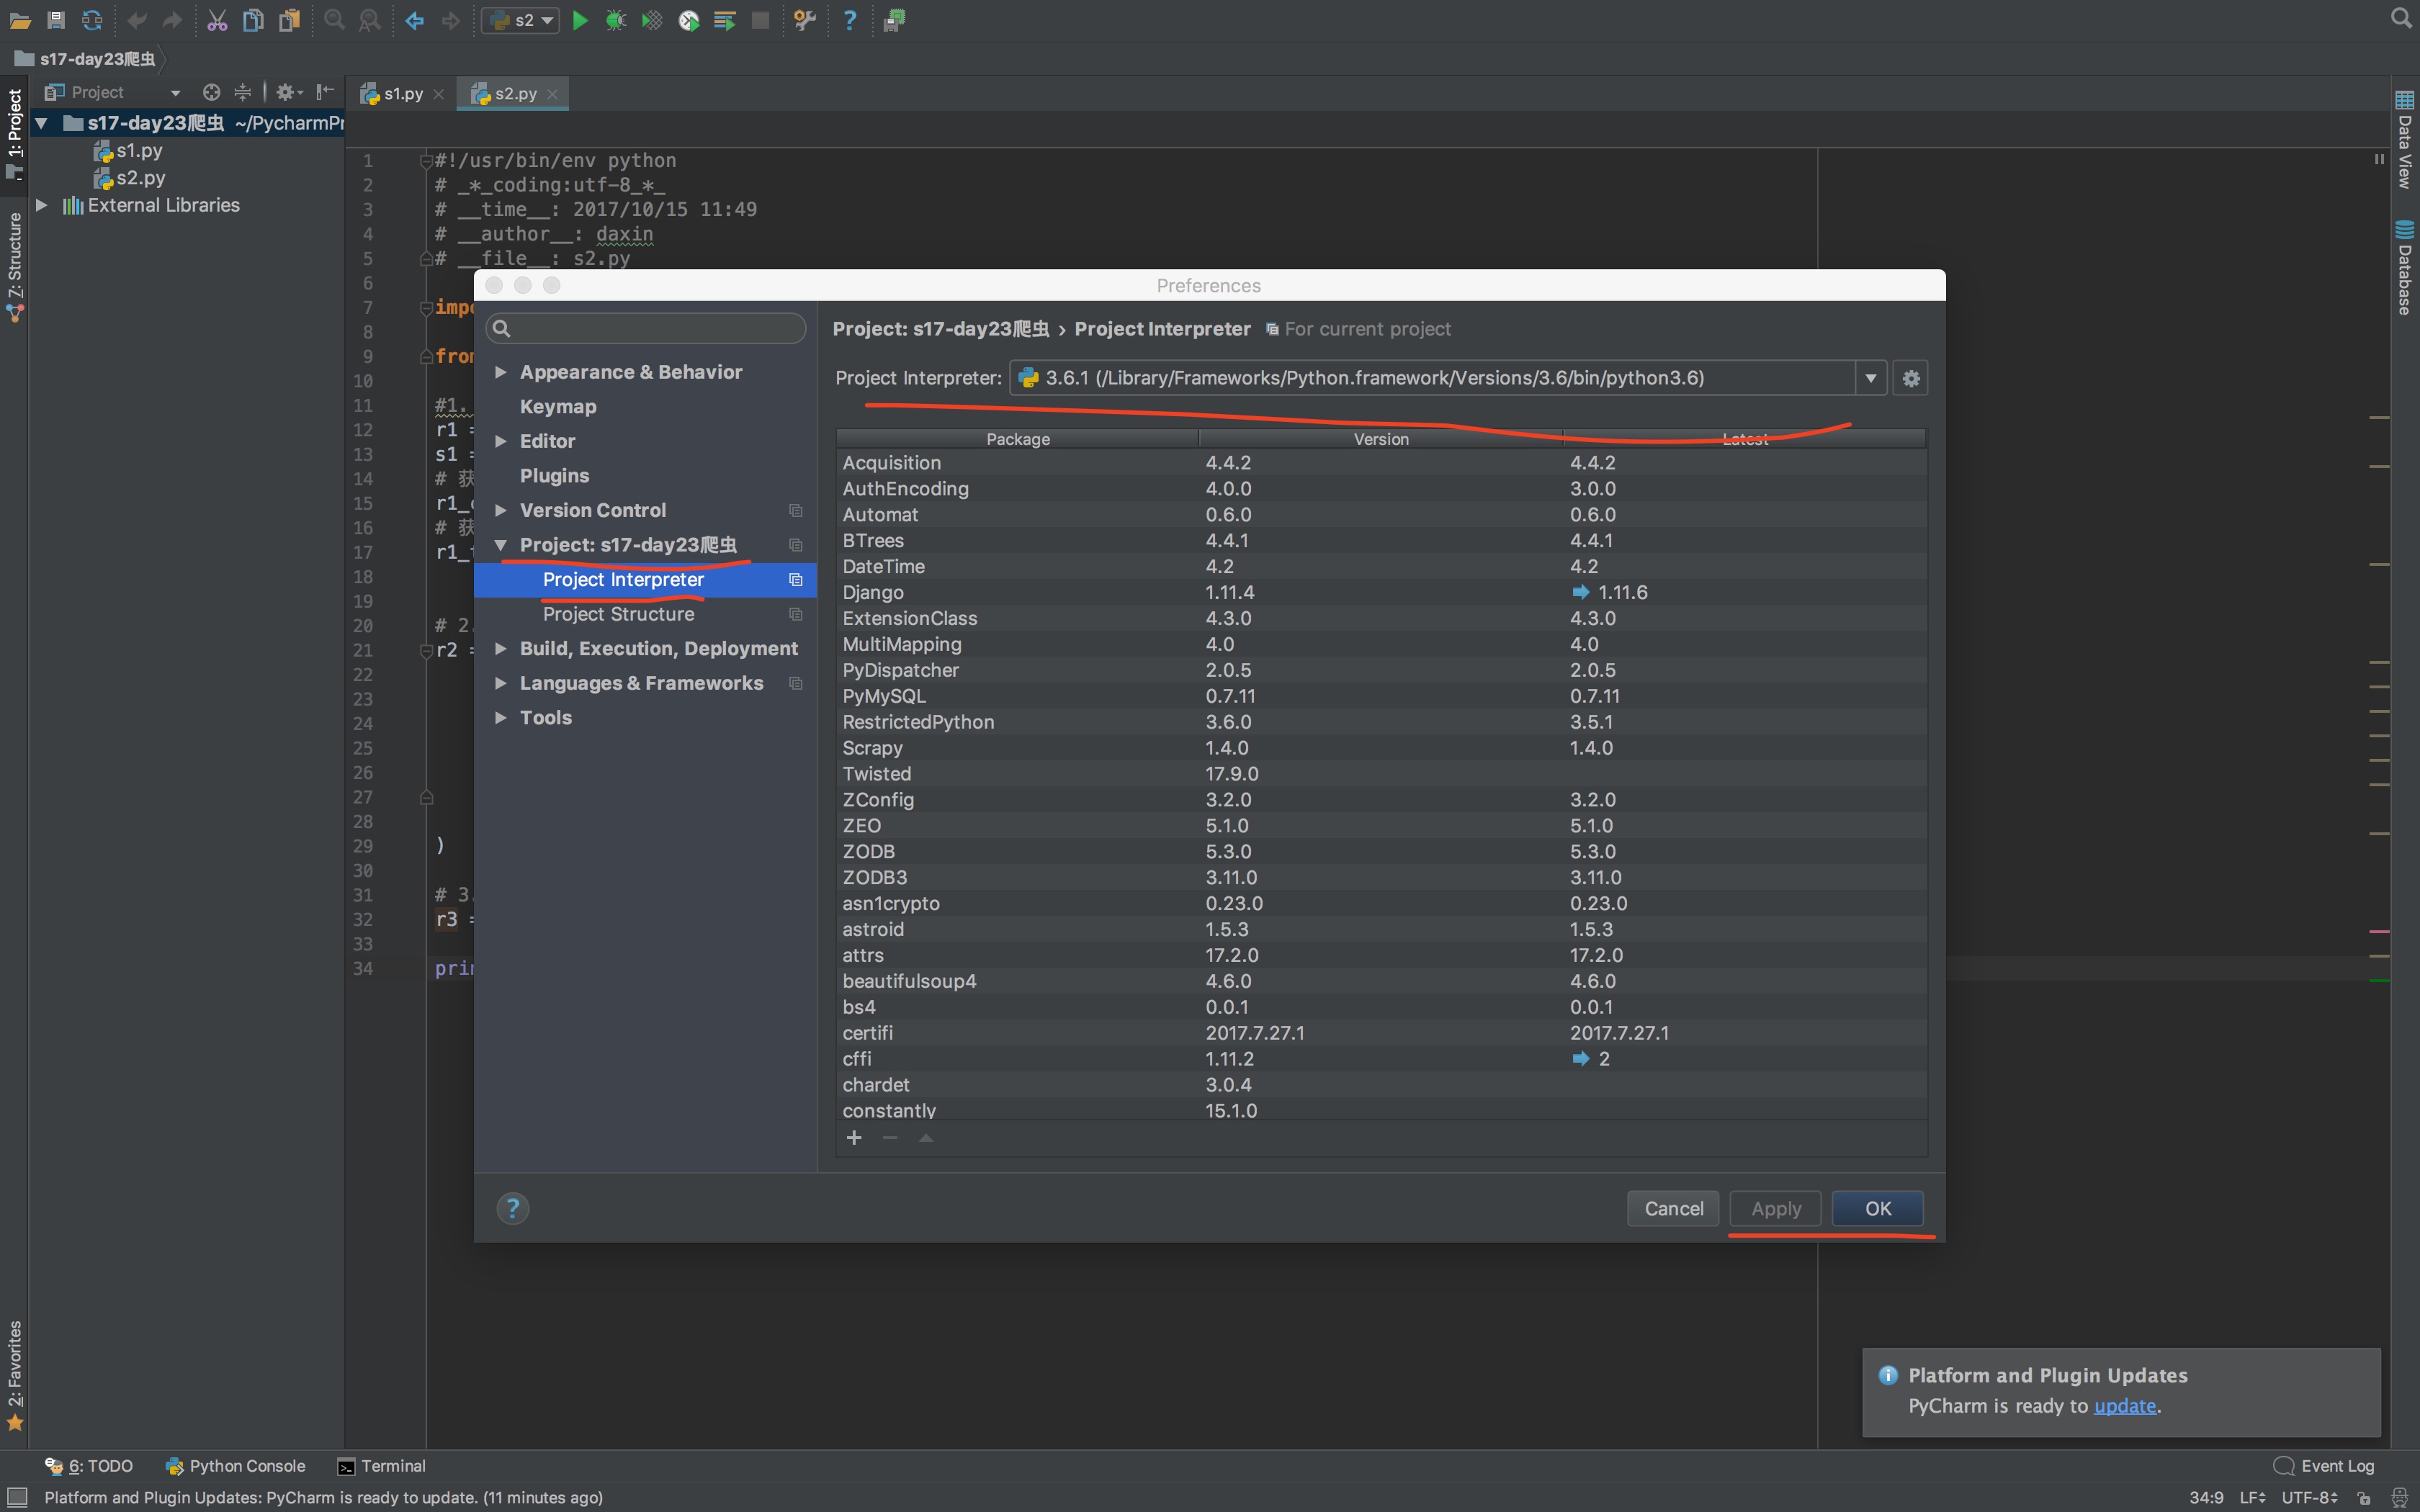Select Keymap in Preferences sidebar
2420x1512 pixels.
[x=558, y=407]
